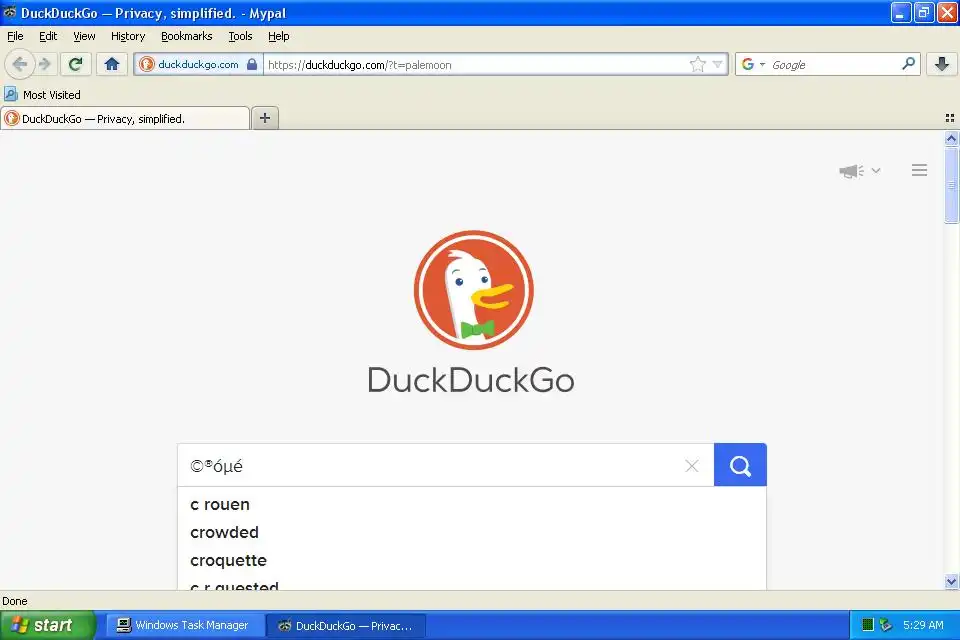
Task: Choose the 'croquette' suggestion
Action: point(471,560)
